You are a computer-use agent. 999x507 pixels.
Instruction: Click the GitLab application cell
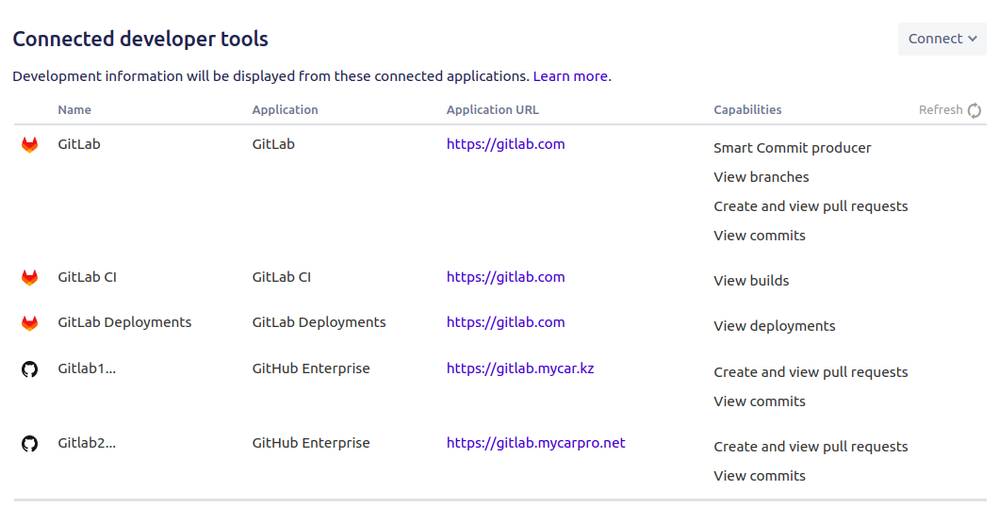273,144
